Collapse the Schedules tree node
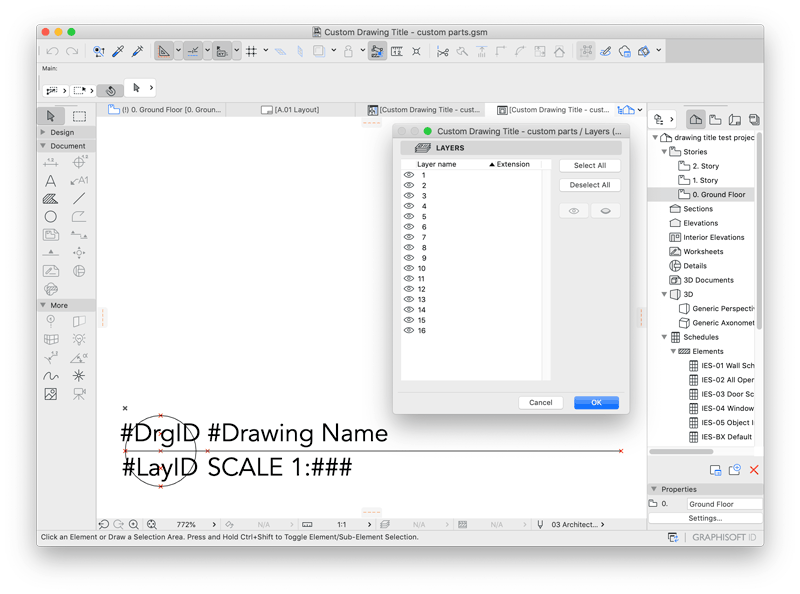This screenshot has height=594, width=800. [664, 337]
